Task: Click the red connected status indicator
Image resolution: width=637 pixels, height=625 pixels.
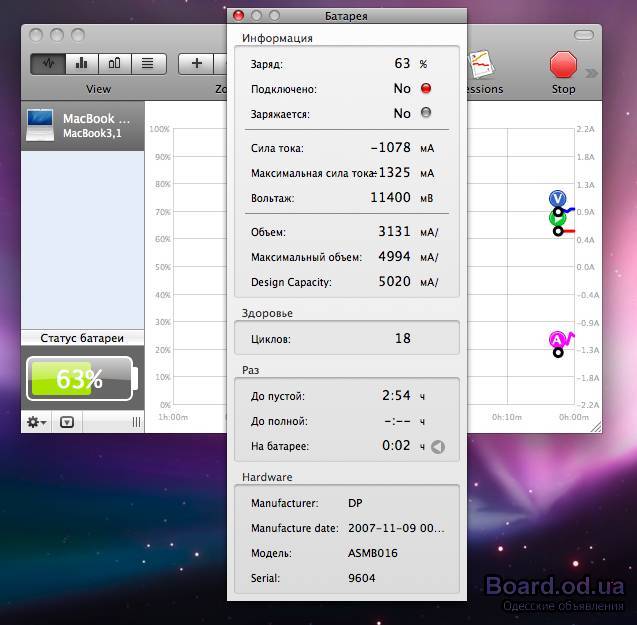Action: click(426, 89)
